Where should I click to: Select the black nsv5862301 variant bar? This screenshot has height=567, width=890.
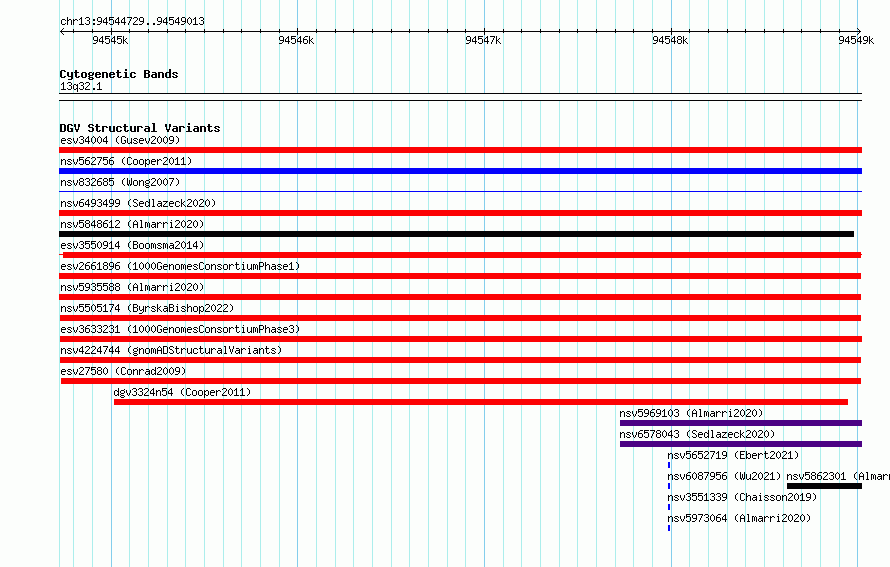click(824, 486)
